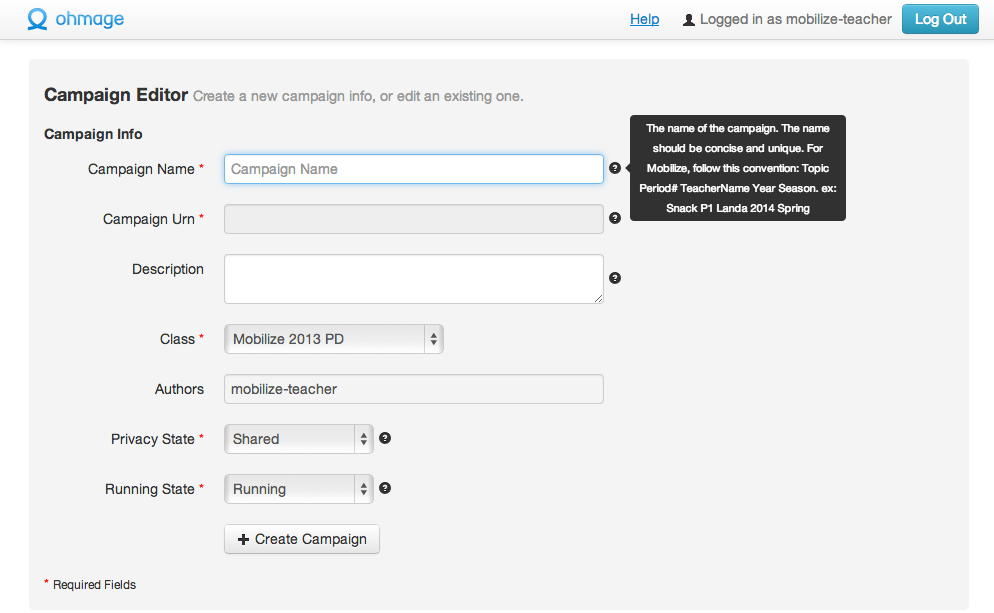Click the Running State help question icon
Image resolution: width=994 pixels, height=613 pixels.
pos(385,488)
